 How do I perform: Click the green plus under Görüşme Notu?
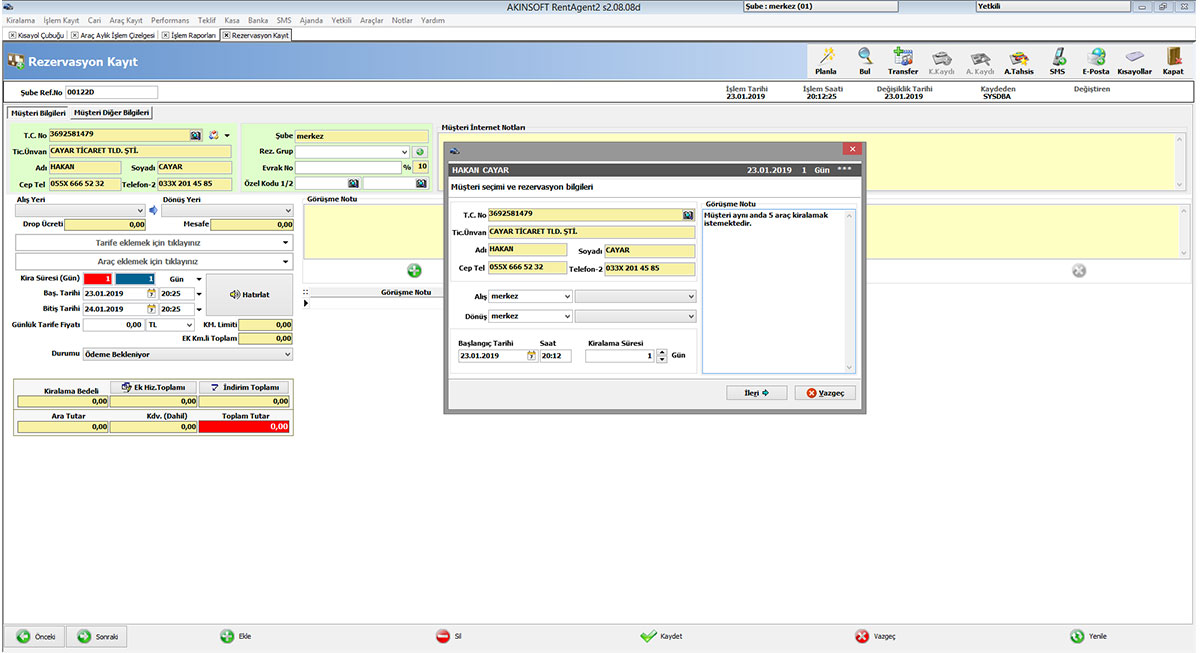414,269
